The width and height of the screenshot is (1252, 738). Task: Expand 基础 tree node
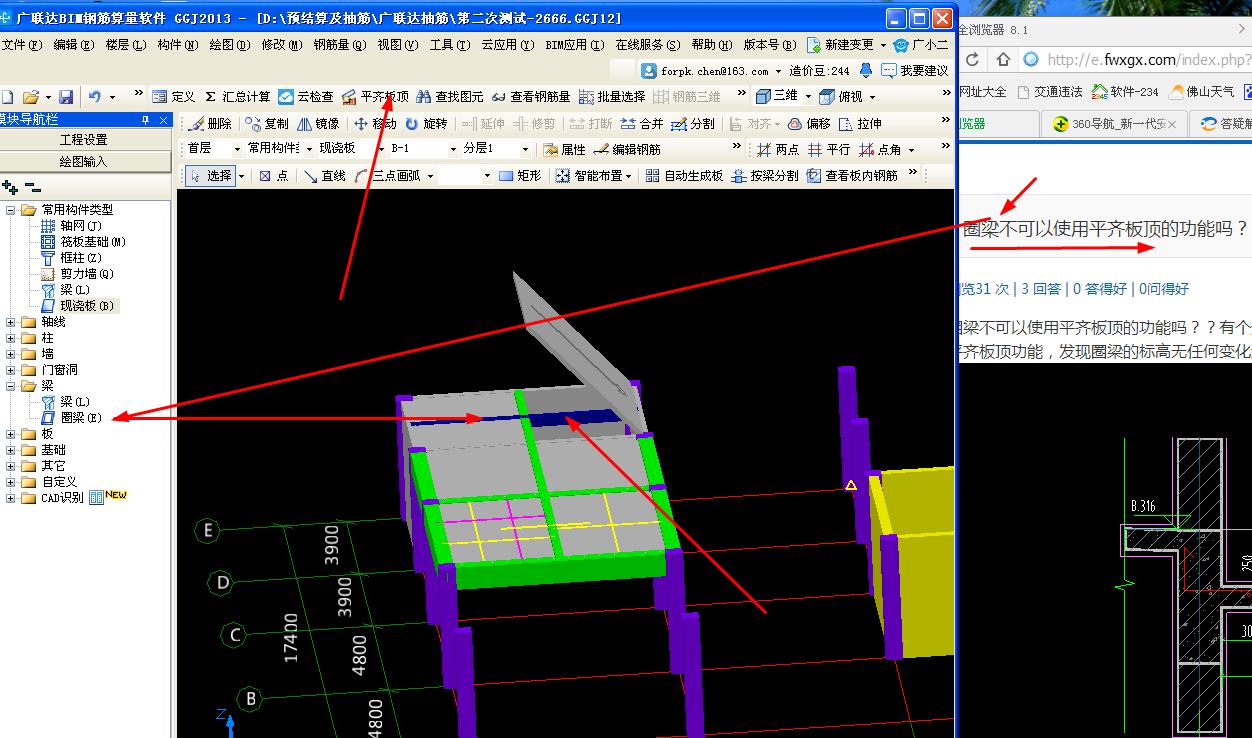click(x=11, y=450)
